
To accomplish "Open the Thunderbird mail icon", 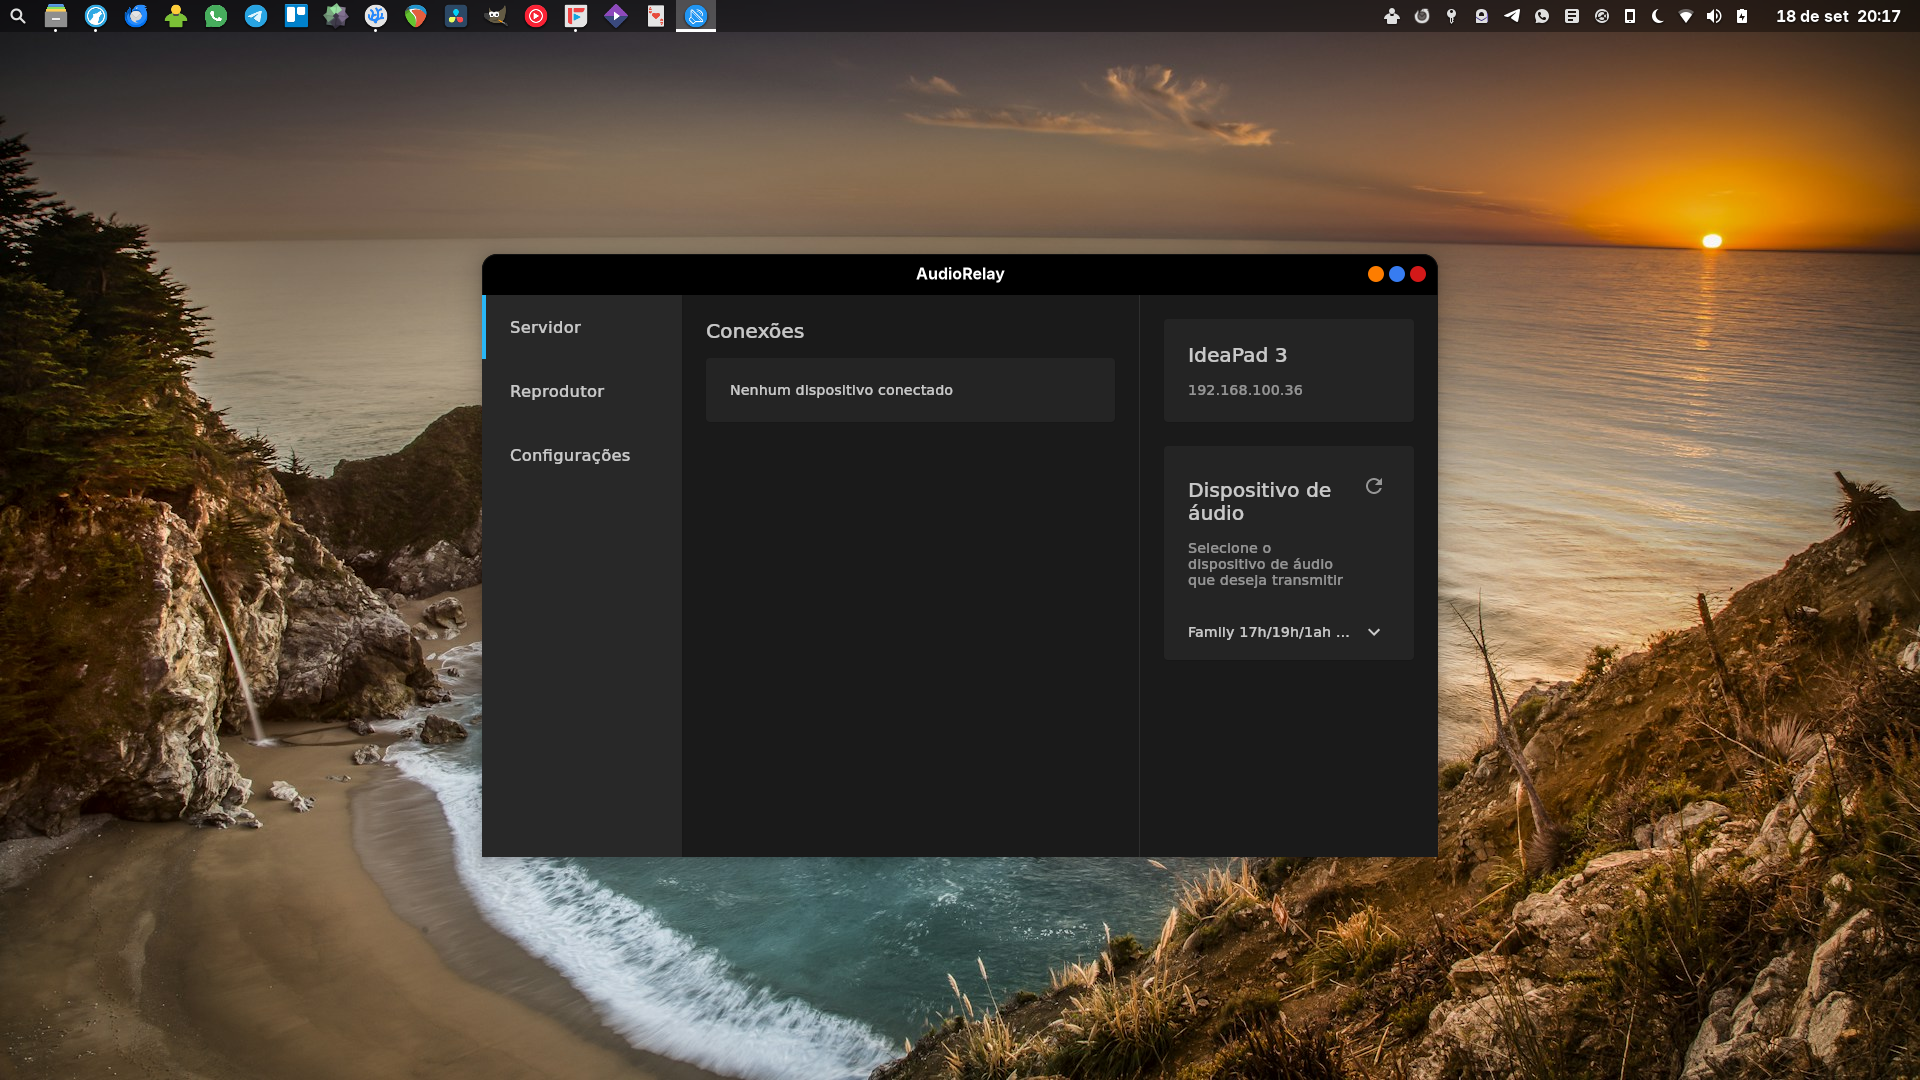I will click(x=136, y=16).
